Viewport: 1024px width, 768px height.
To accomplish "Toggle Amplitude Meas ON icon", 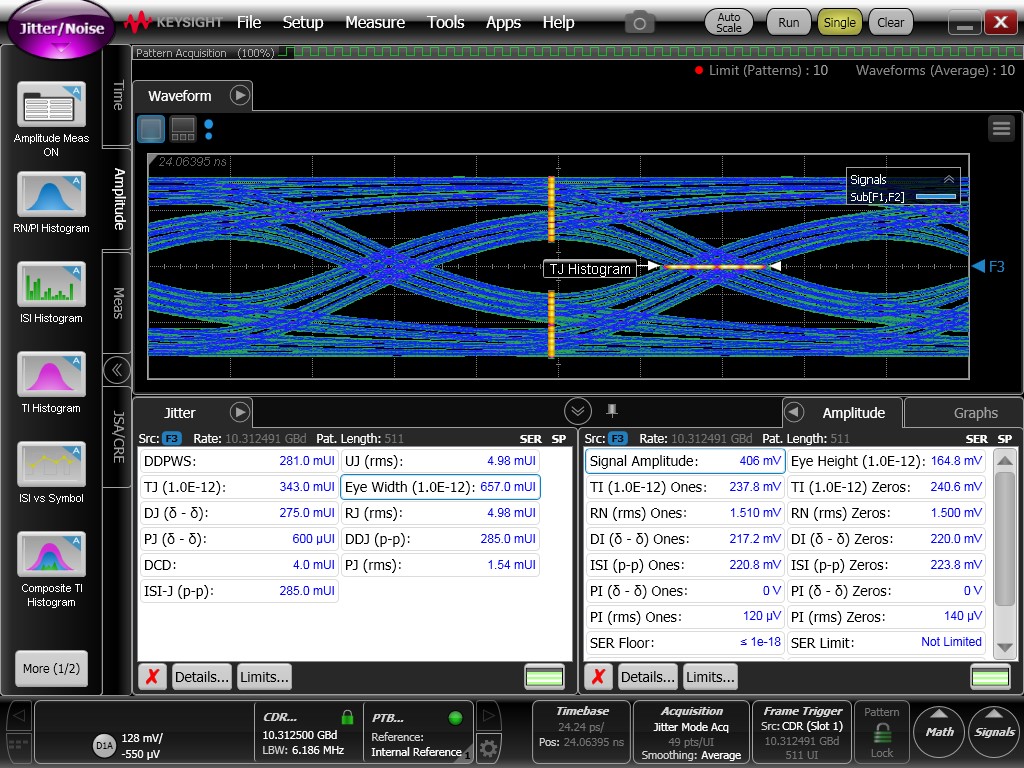I will pos(51,104).
